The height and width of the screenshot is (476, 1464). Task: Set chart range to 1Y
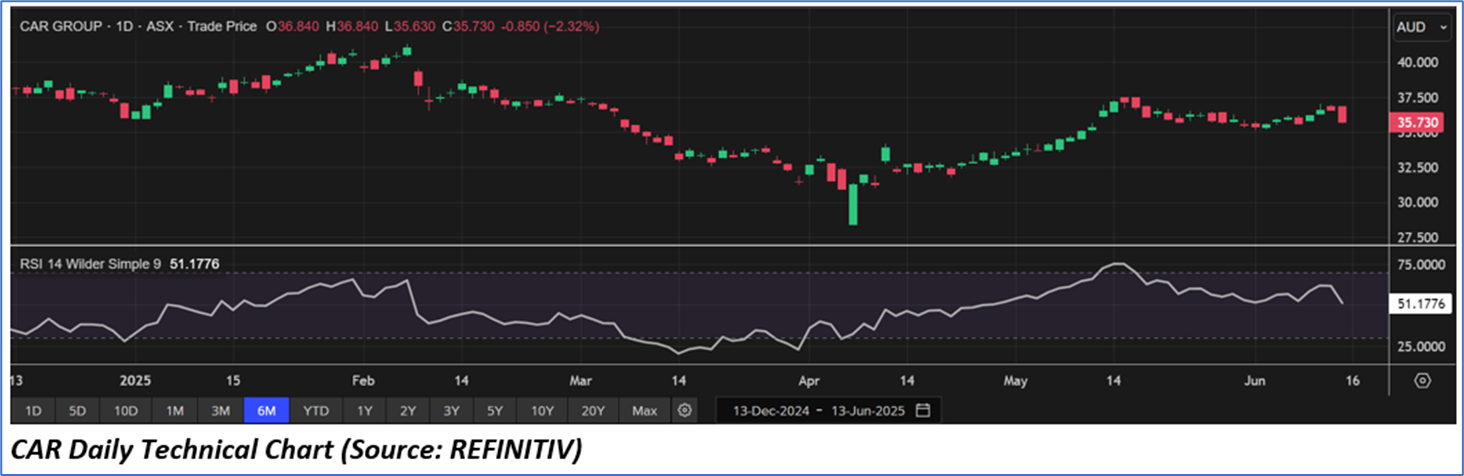365,411
